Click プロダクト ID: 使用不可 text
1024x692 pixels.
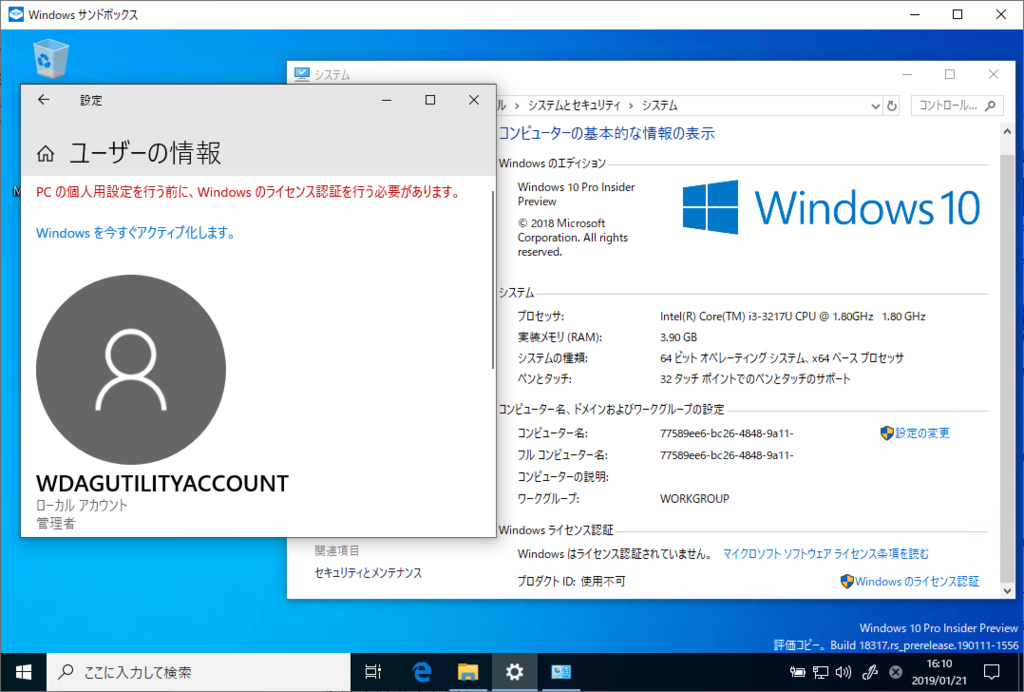[571, 581]
